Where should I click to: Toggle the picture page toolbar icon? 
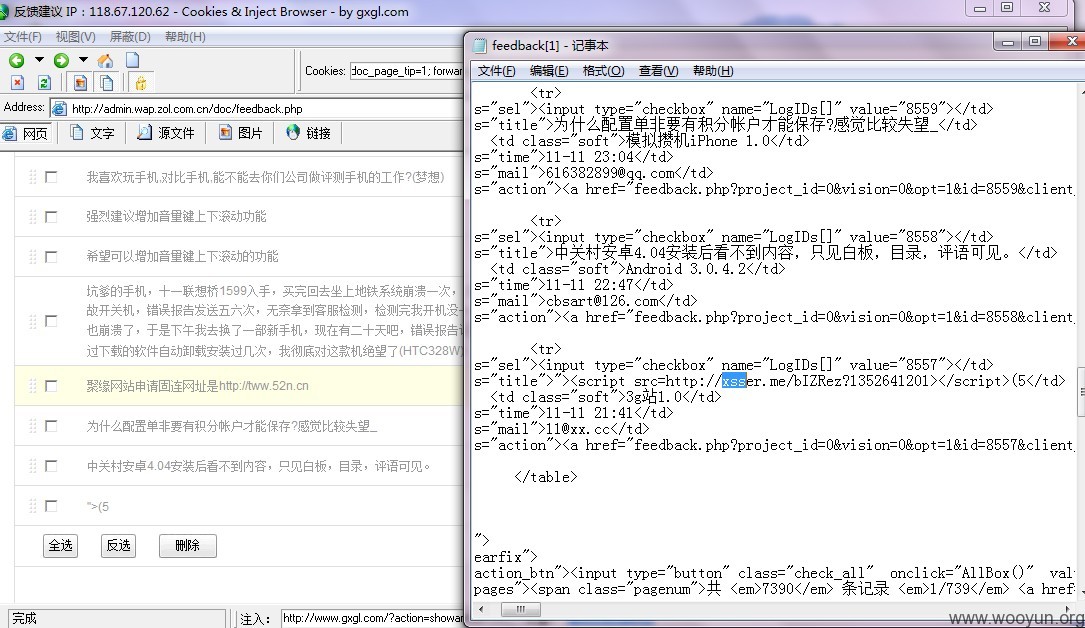pyautogui.click(x=80, y=83)
